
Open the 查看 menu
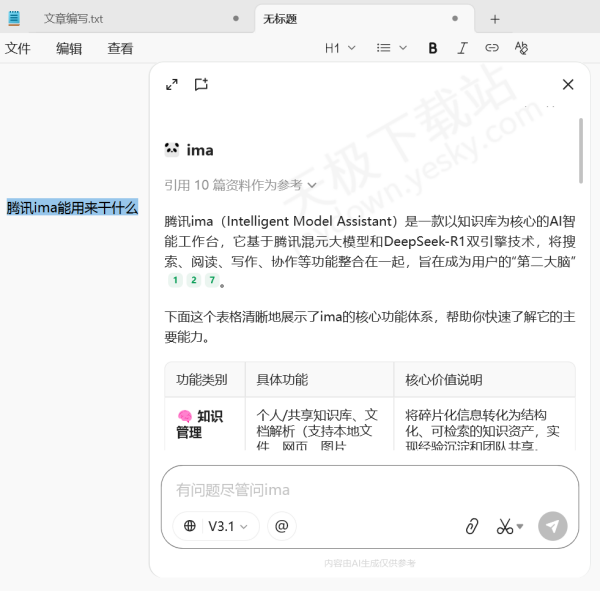pyautogui.click(x=120, y=48)
